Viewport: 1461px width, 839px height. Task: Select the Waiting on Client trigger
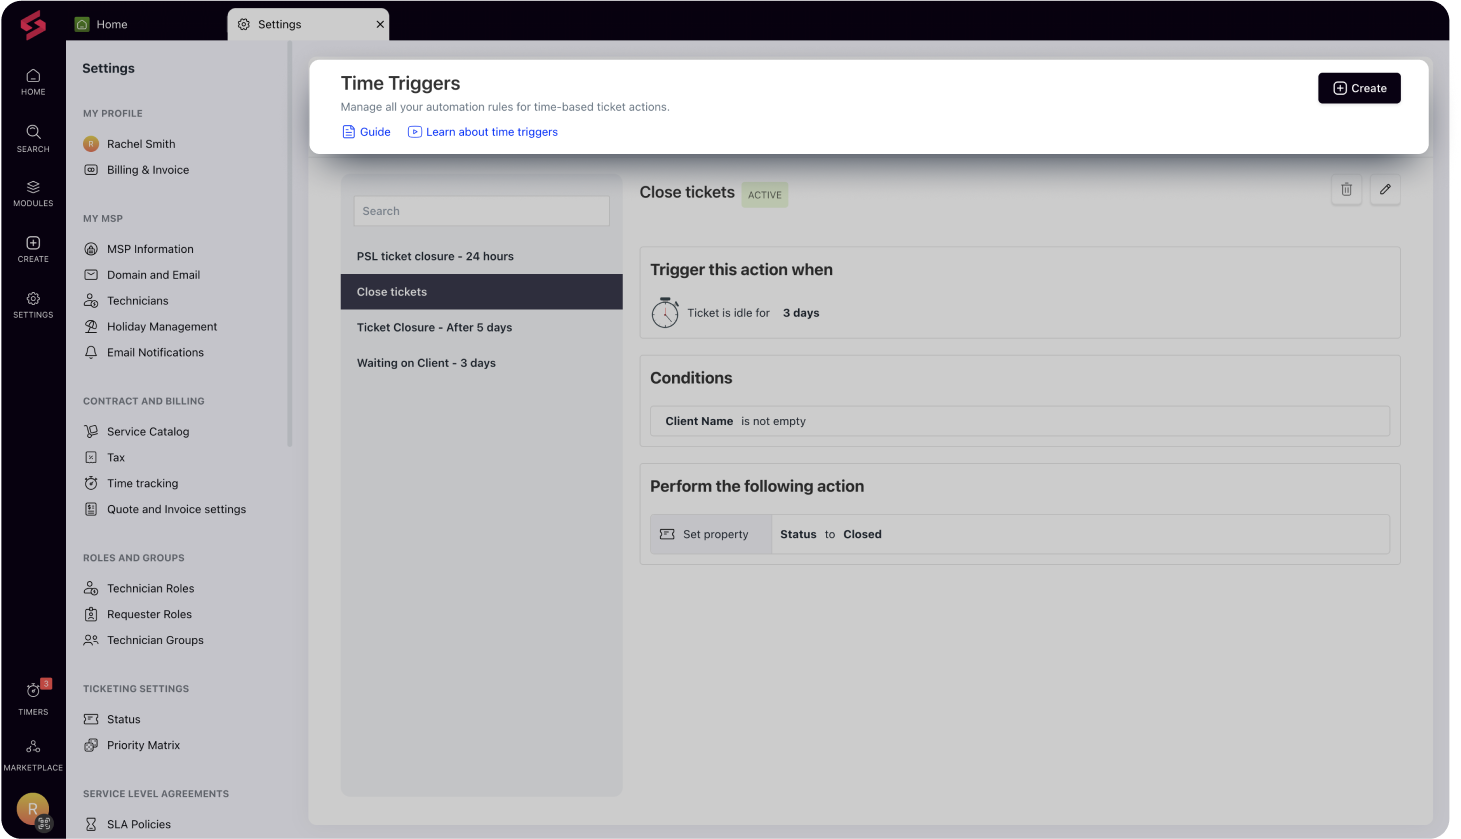tap(427, 362)
